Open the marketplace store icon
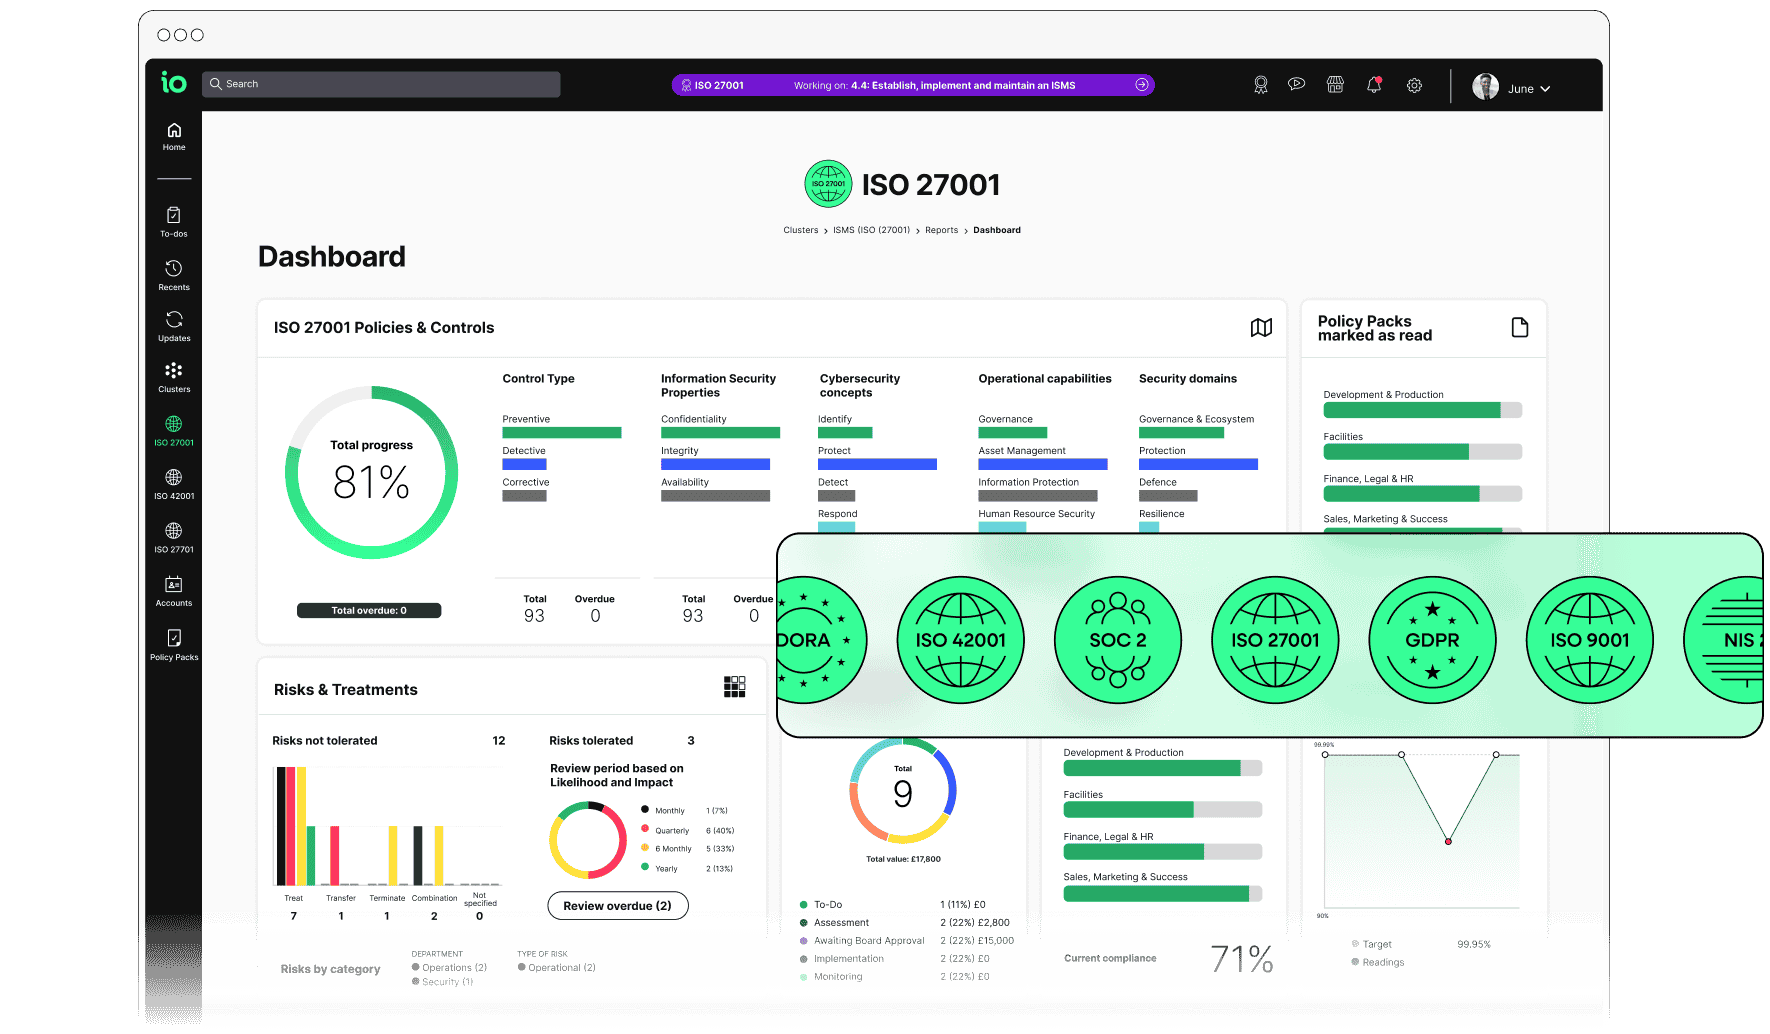The width and height of the screenshot is (1770, 1034). (1335, 85)
